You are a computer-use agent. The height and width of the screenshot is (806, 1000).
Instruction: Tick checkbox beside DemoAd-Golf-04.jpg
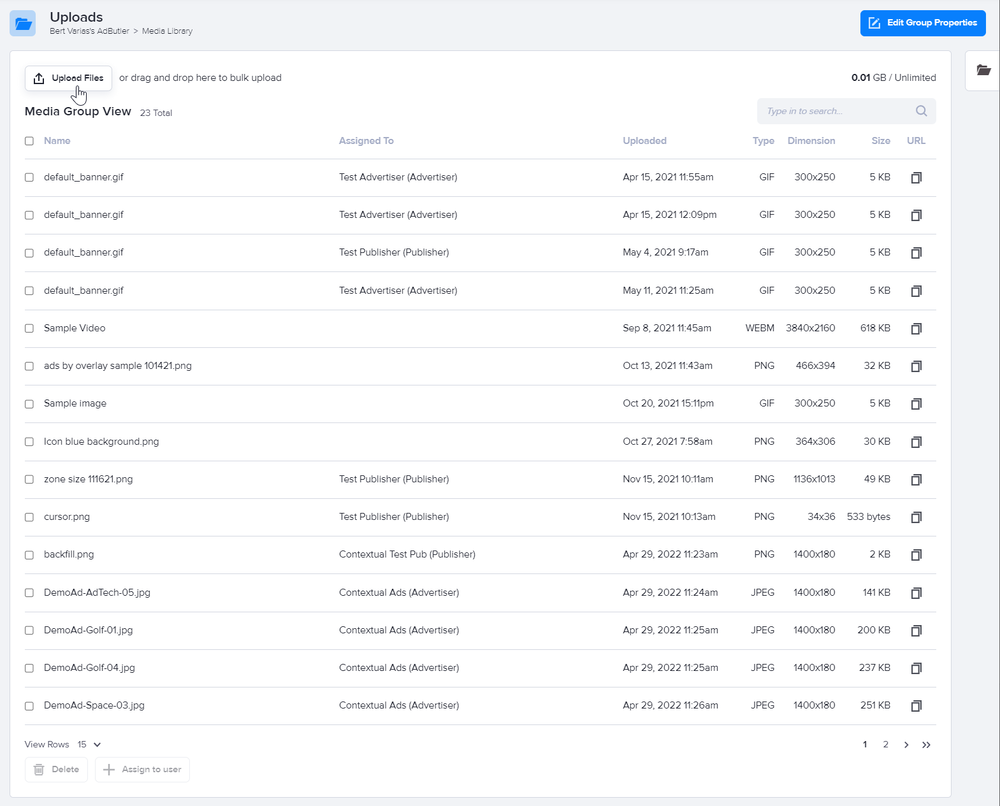(29, 668)
